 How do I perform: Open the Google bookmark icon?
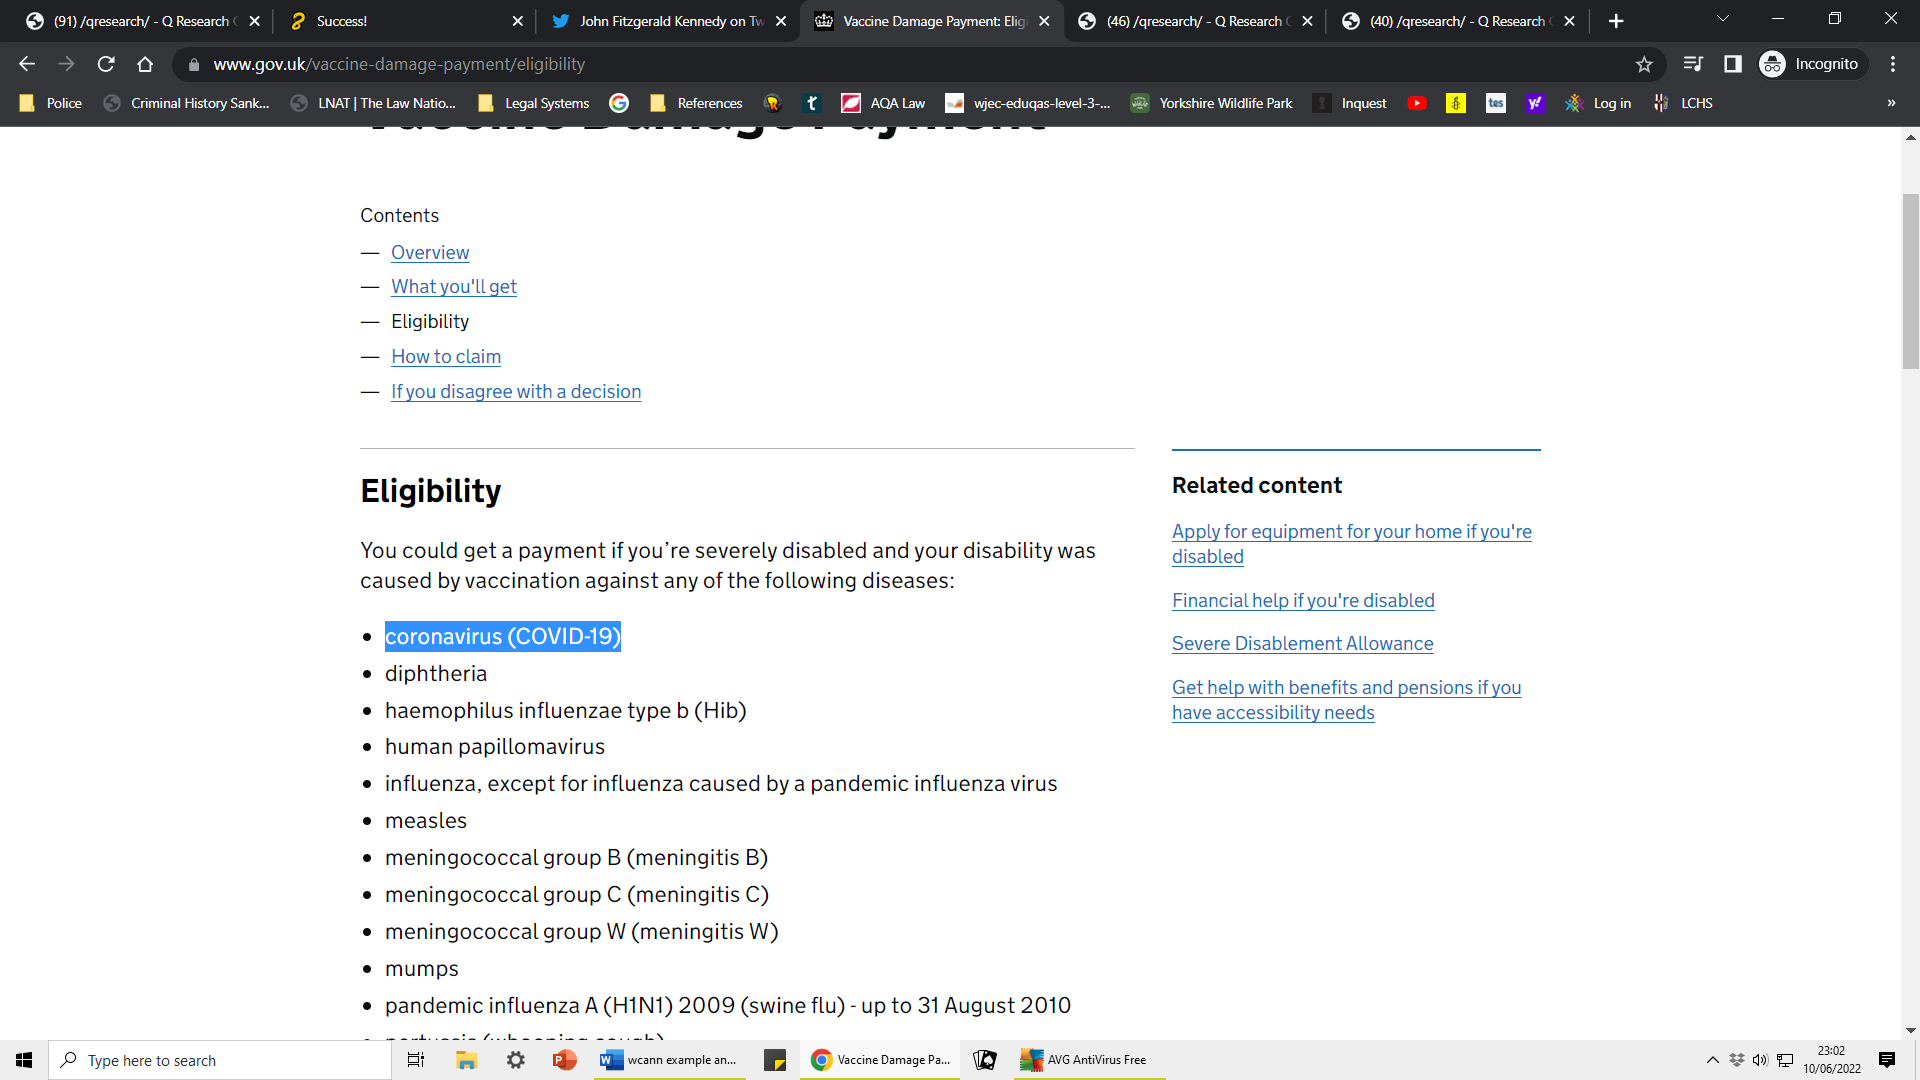point(619,103)
